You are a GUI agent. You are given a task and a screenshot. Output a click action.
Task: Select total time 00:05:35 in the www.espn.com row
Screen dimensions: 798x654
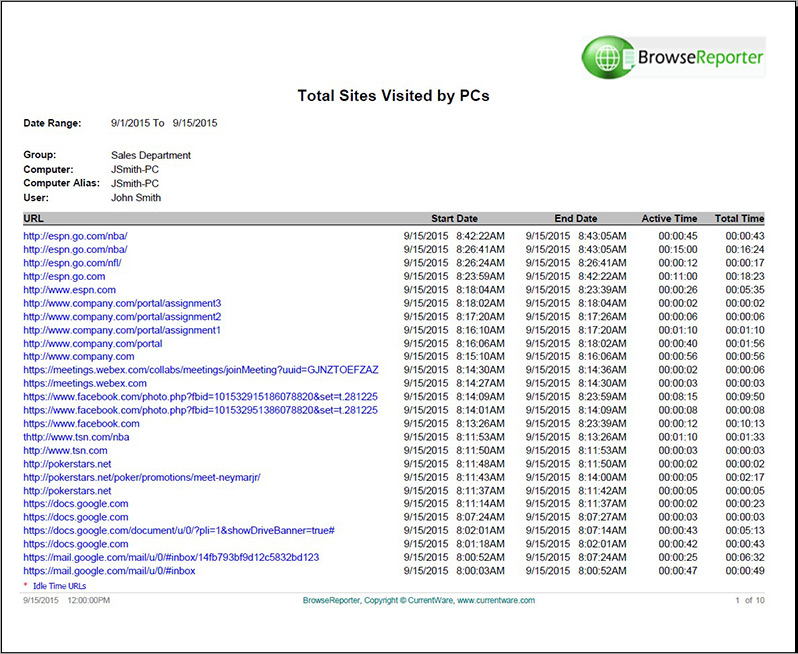coord(745,290)
